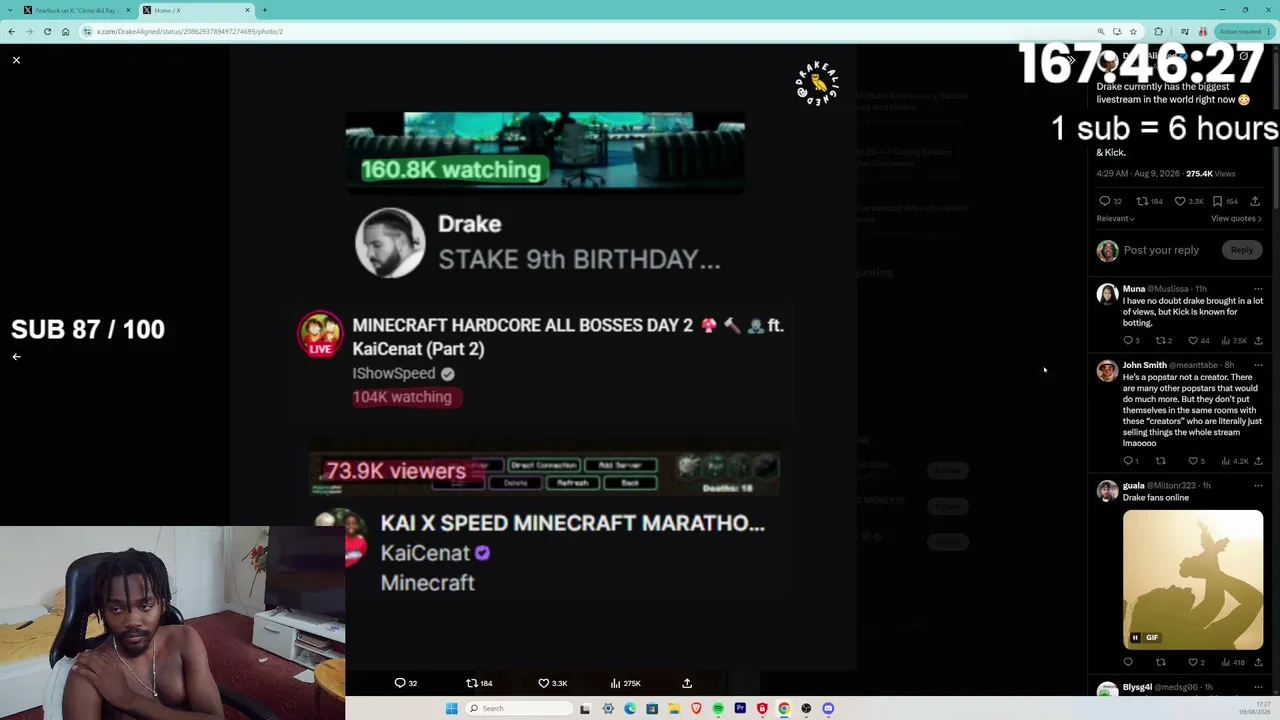
Task: Open Brave browser from the taskbar
Action: pos(696,708)
